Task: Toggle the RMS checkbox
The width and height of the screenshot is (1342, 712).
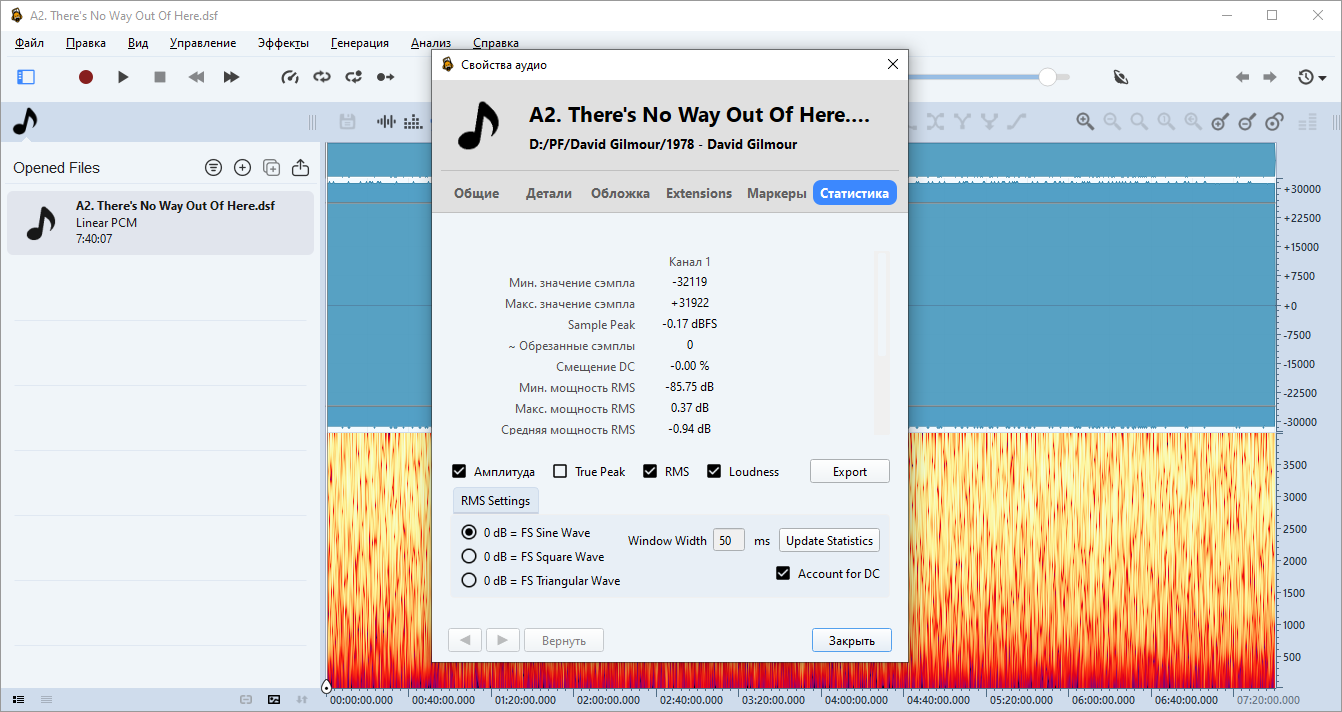Action: coord(650,471)
